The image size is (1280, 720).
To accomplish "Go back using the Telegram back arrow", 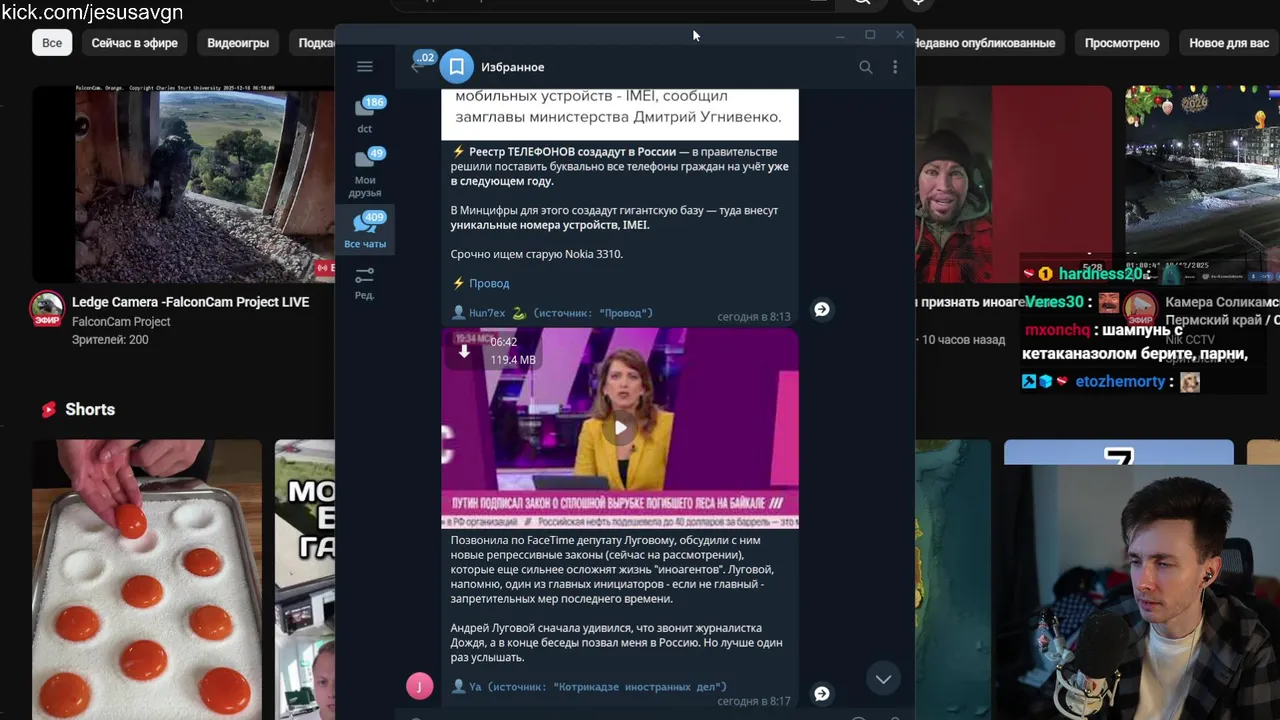I will pos(416,66).
